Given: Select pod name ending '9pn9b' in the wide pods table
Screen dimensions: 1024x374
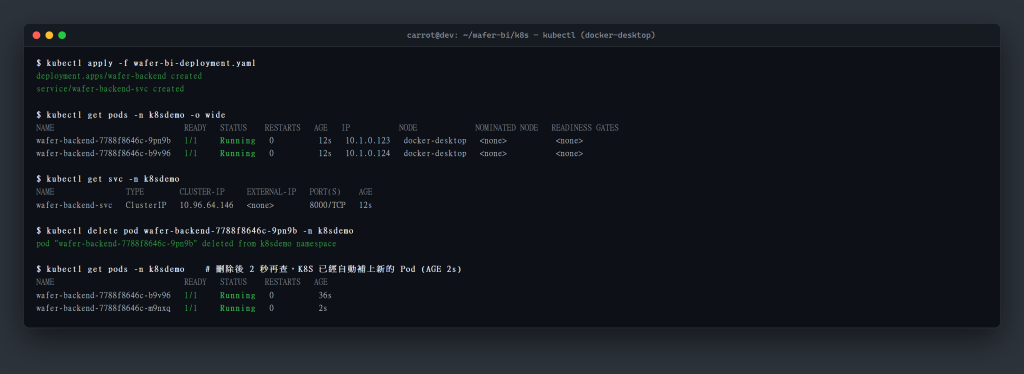Looking at the screenshot, I should click(103, 141).
